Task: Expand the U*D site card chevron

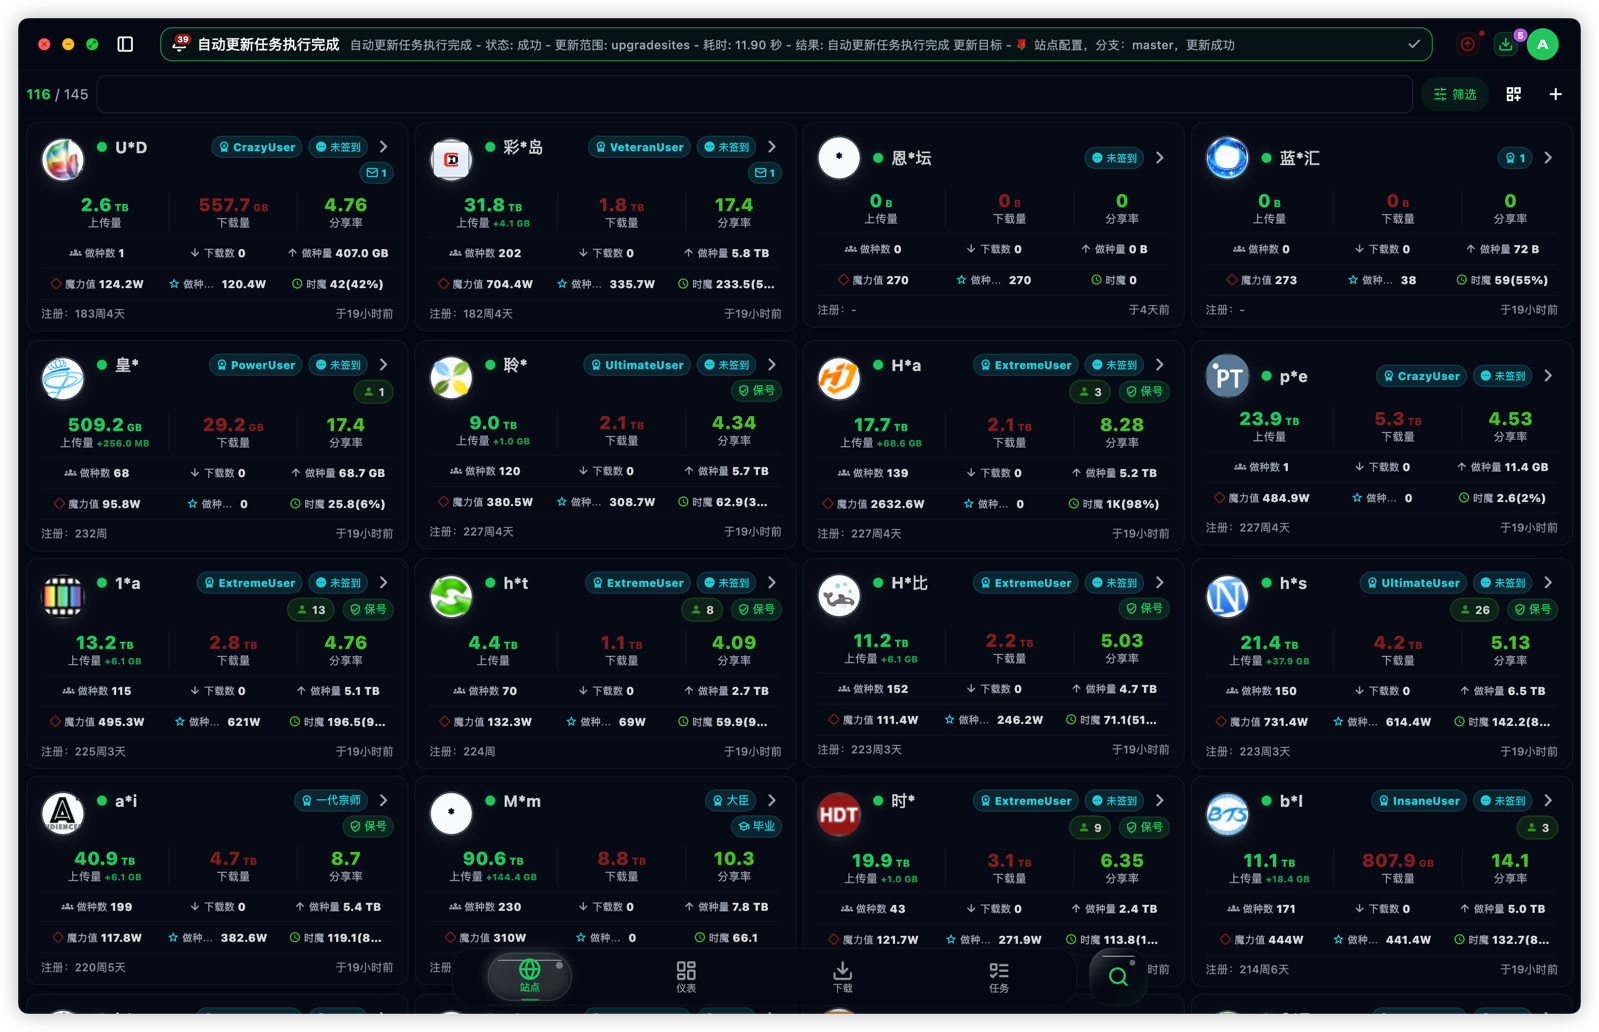Action: (x=384, y=147)
